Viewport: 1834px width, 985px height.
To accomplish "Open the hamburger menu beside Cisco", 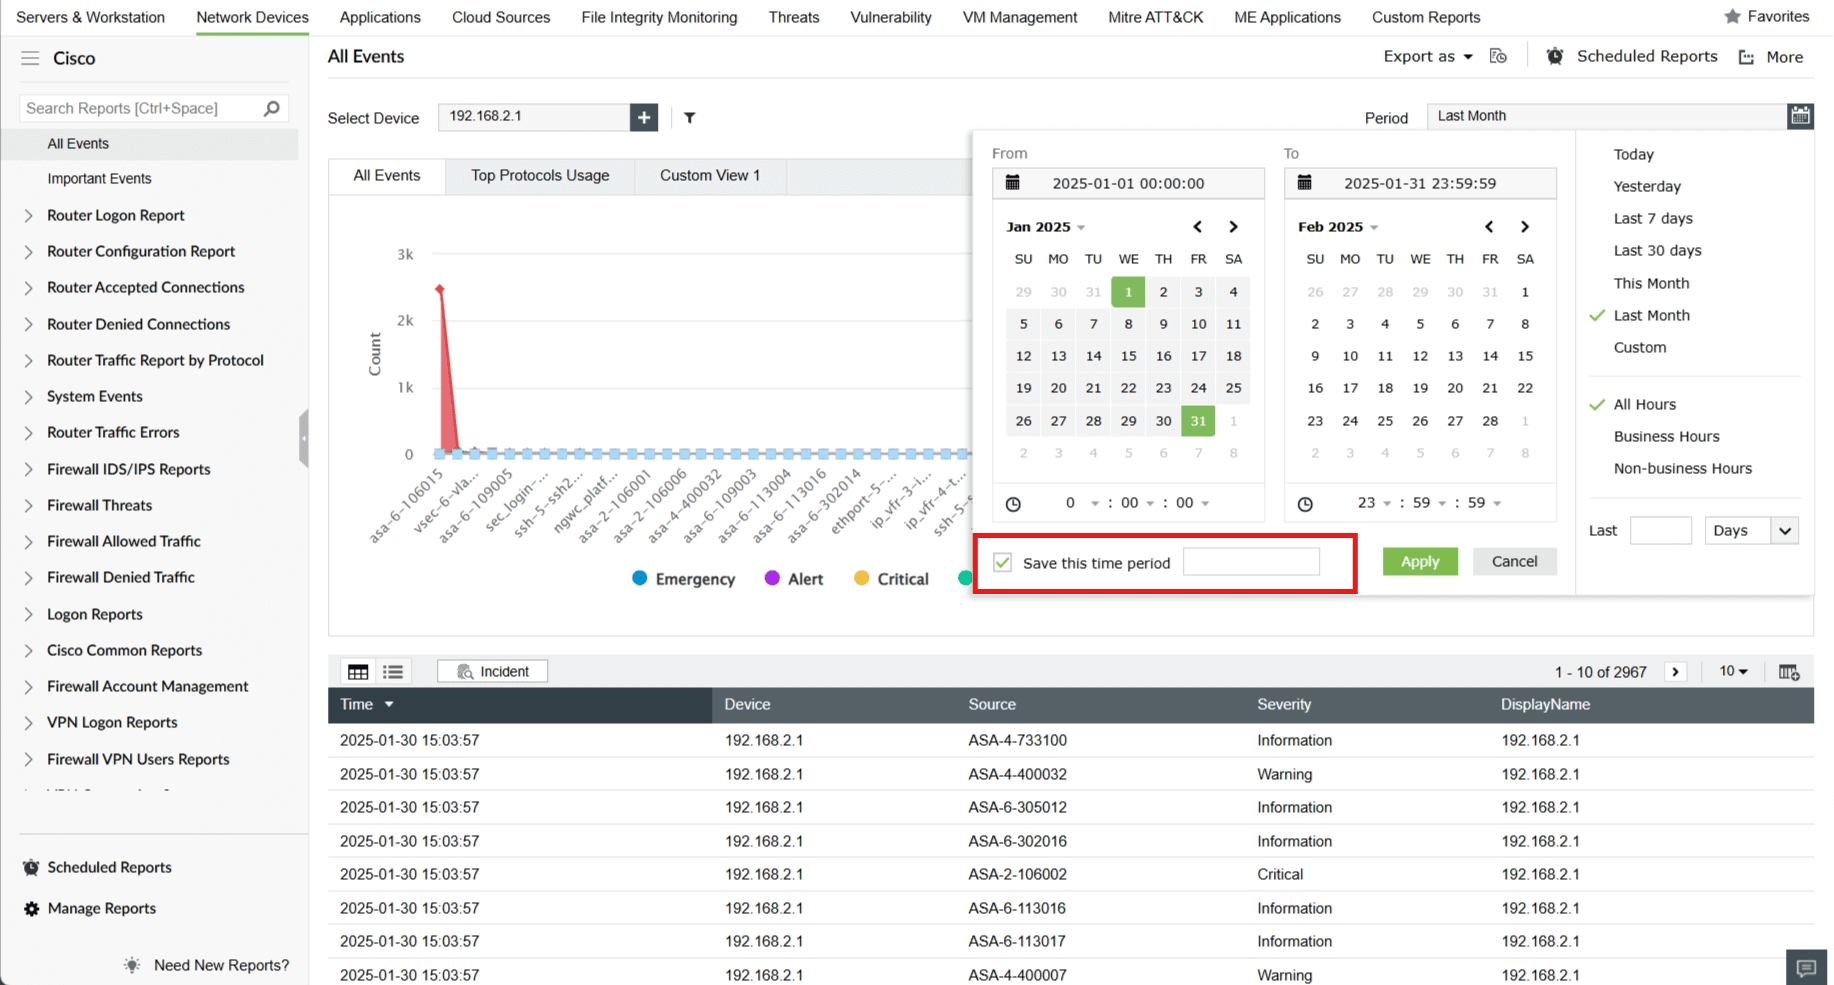I will pyautogui.click(x=30, y=58).
